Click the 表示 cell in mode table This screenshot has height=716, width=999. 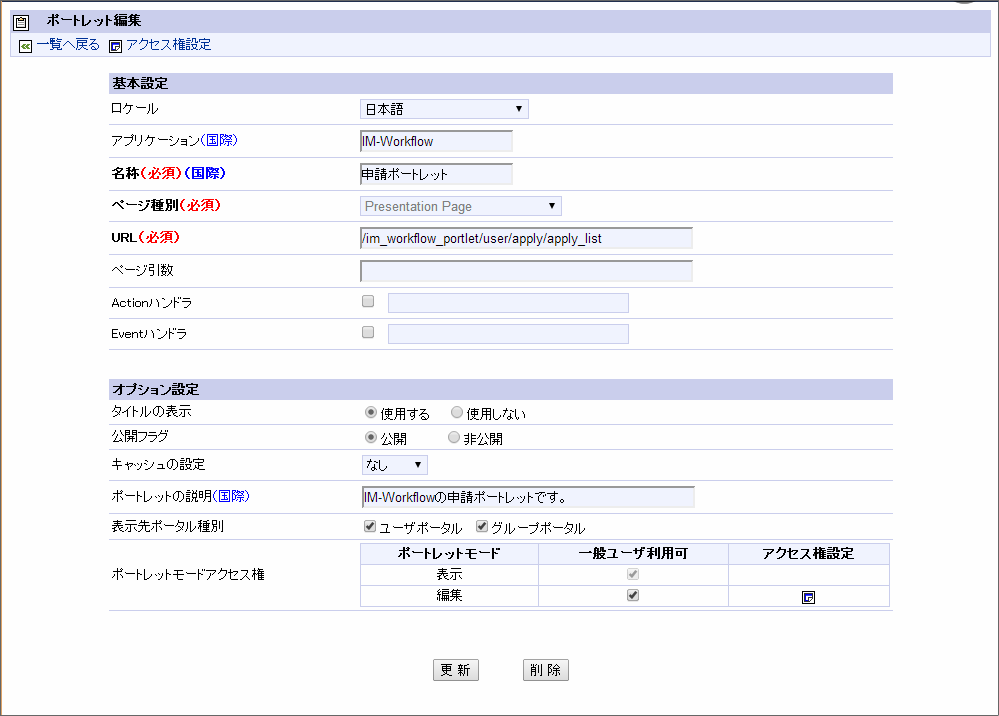[x=449, y=575]
